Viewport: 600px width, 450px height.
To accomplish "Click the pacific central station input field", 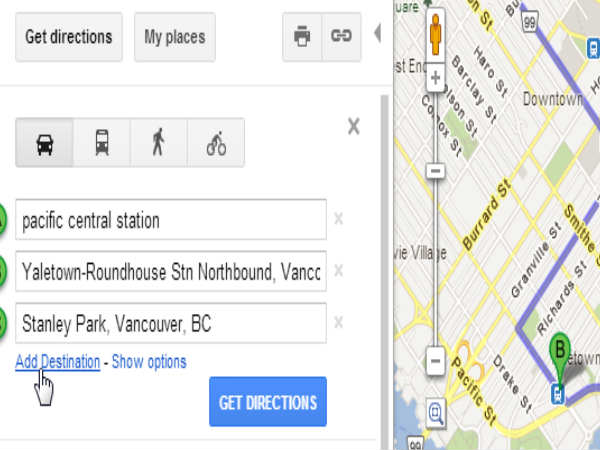I will 171,220.
